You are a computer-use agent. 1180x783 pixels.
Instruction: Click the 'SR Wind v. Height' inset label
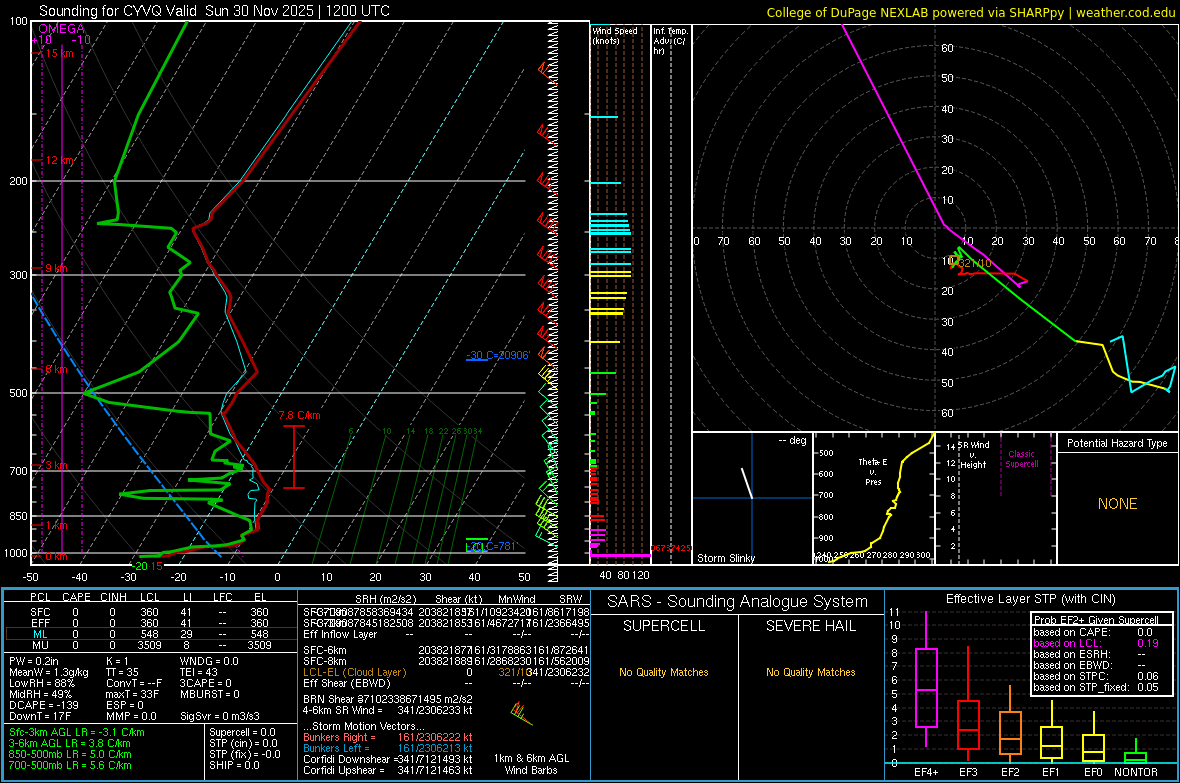973,455
